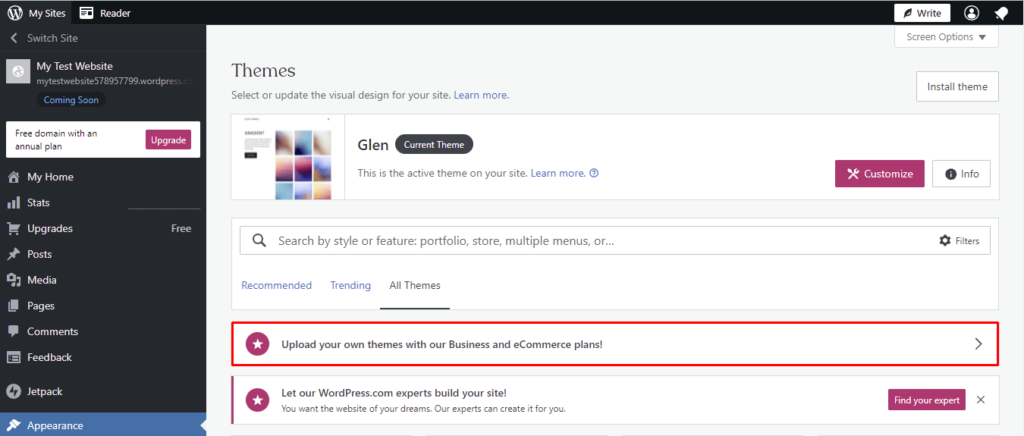
Task: Open Posts in sidebar
Action: pyautogui.click(x=39, y=255)
